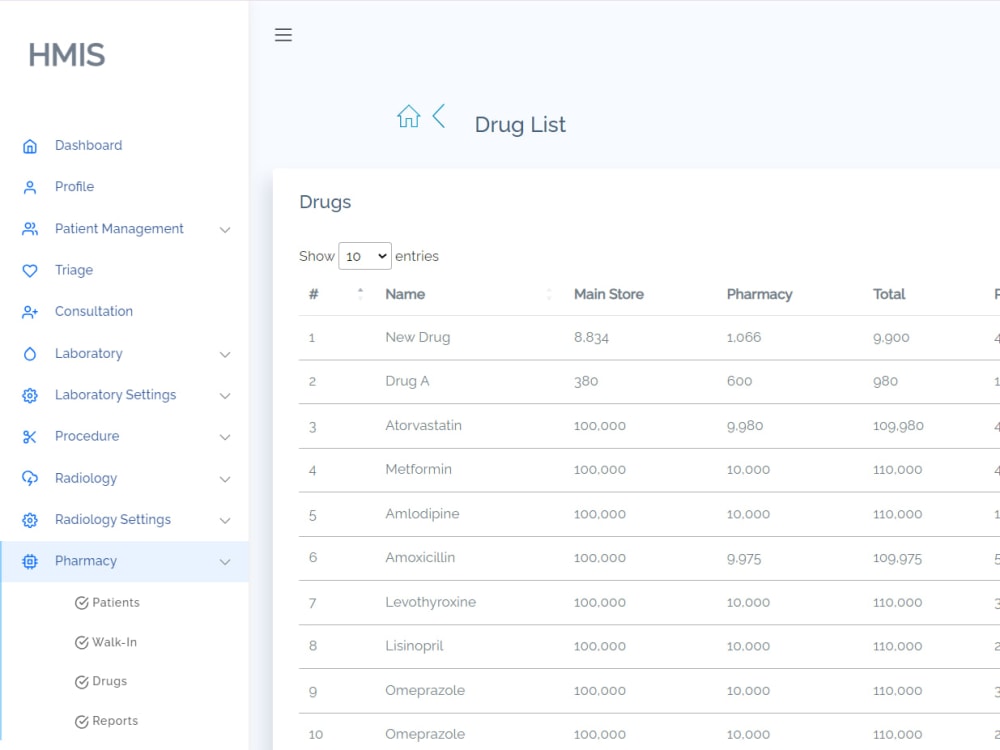Click the check icon beside Patients submenu
The width and height of the screenshot is (1000, 750).
82,603
